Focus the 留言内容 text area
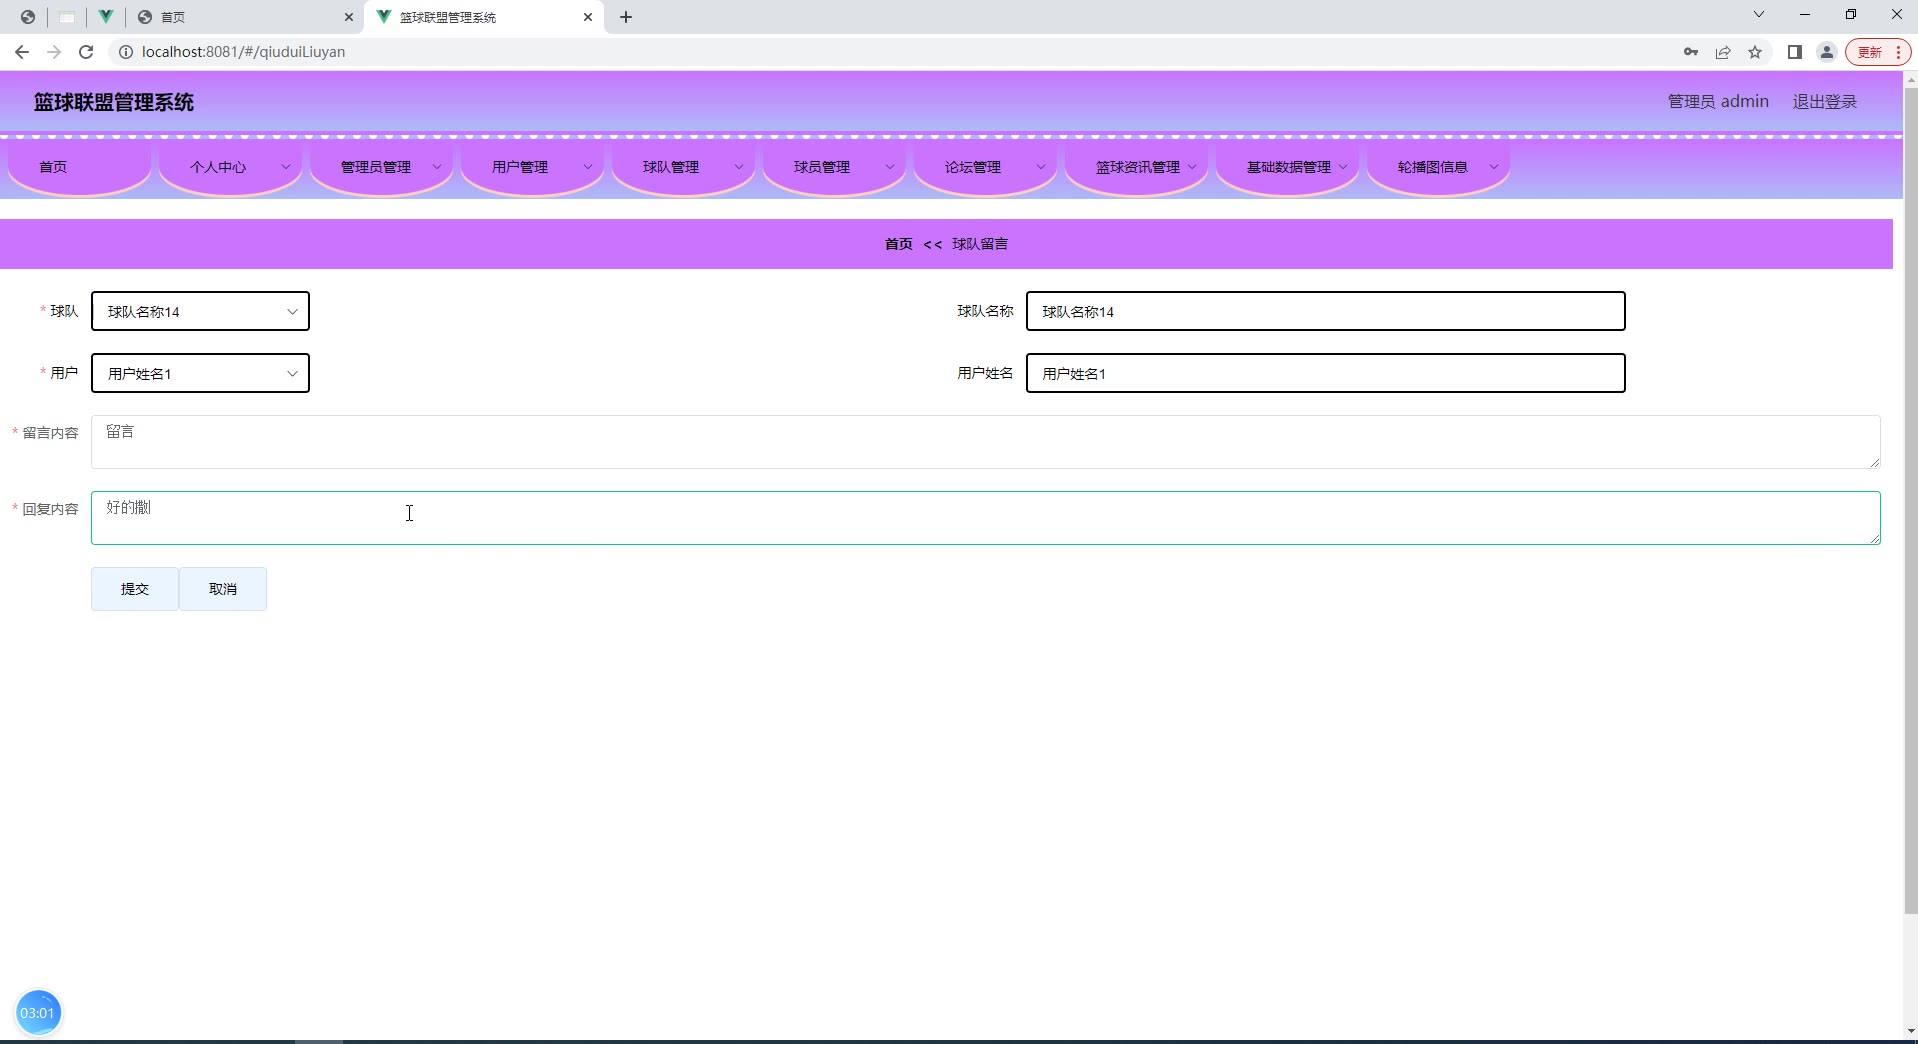Viewport: 1918px width, 1044px height. pos(985,442)
